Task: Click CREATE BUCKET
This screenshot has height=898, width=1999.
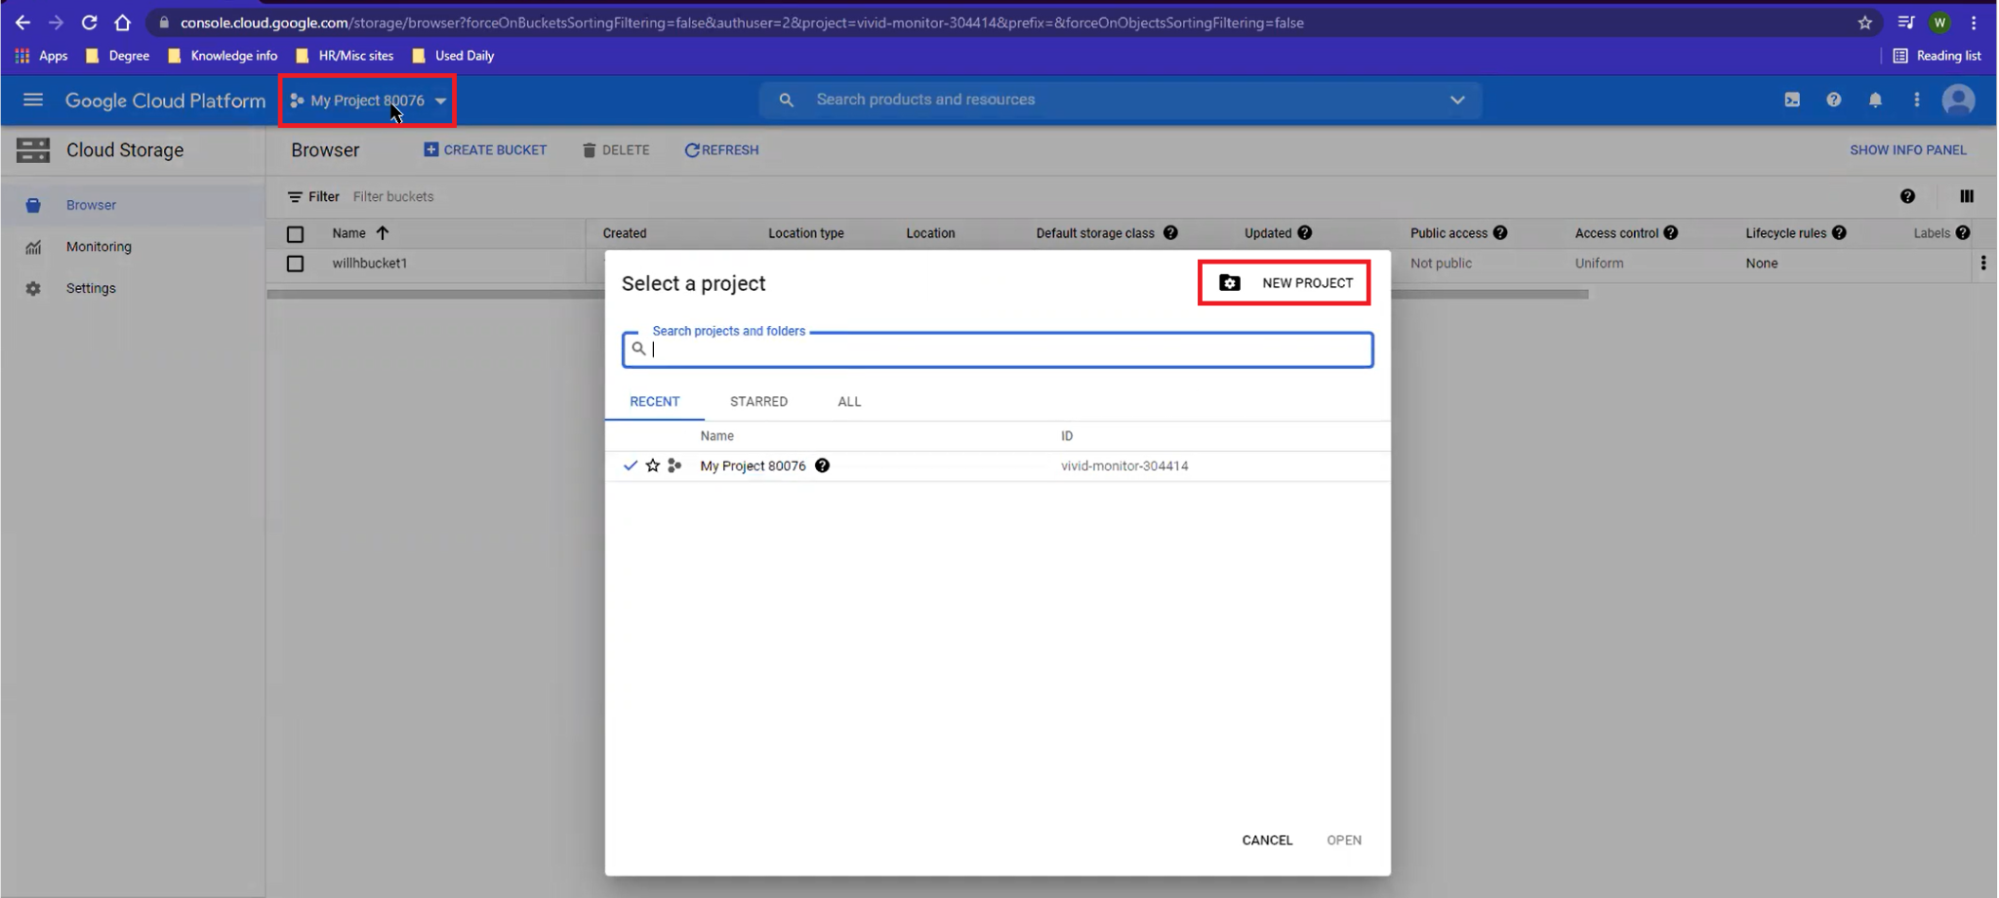Action: click(485, 150)
